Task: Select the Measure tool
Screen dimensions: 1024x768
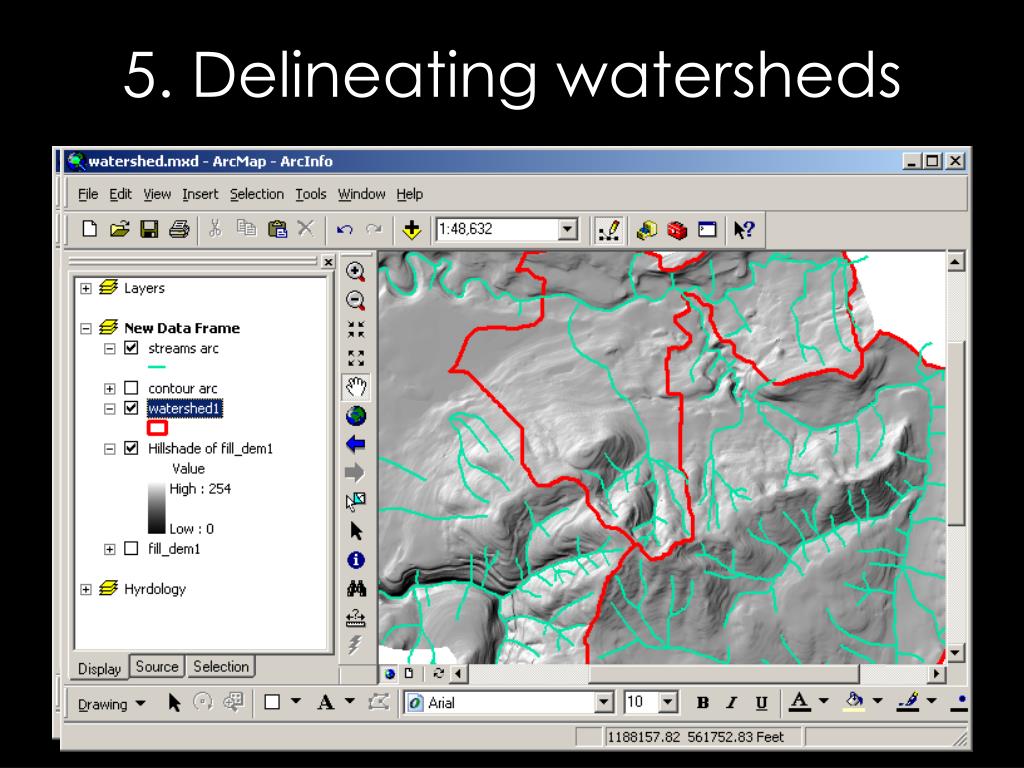Action: pyautogui.click(x=356, y=617)
